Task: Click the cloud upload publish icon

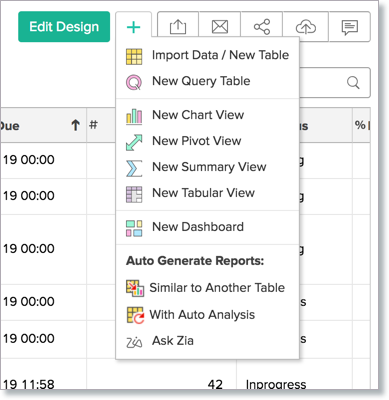Action: pyautogui.click(x=306, y=27)
